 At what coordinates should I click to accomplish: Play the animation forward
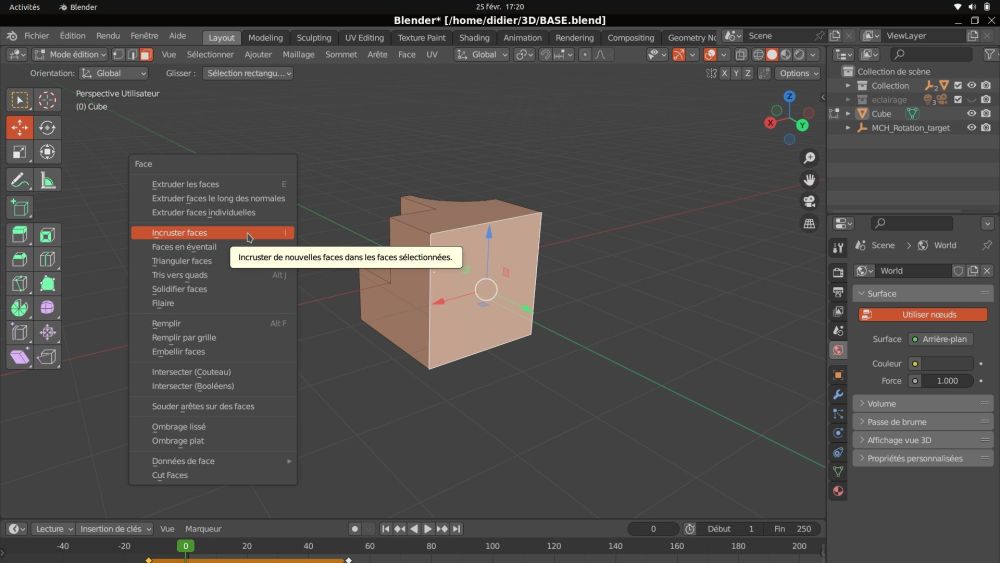(x=428, y=529)
